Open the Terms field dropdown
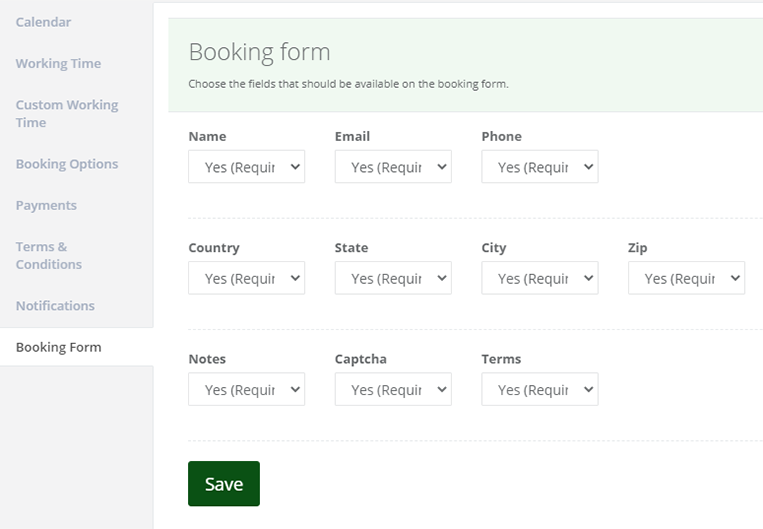The height and width of the screenshot is (529, 763). (540, 389)
